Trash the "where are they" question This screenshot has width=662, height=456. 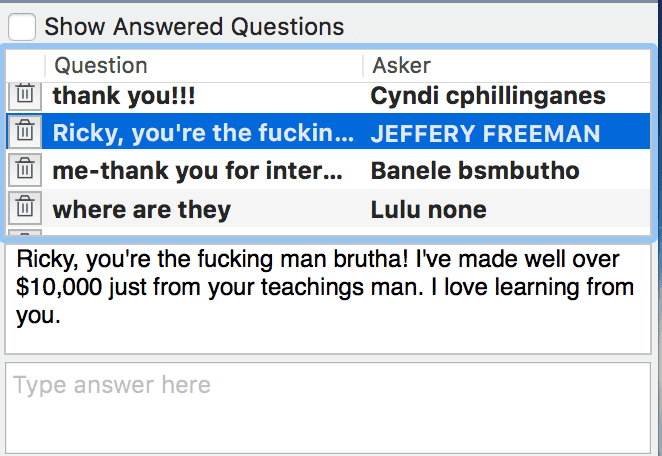click(25, 209)
